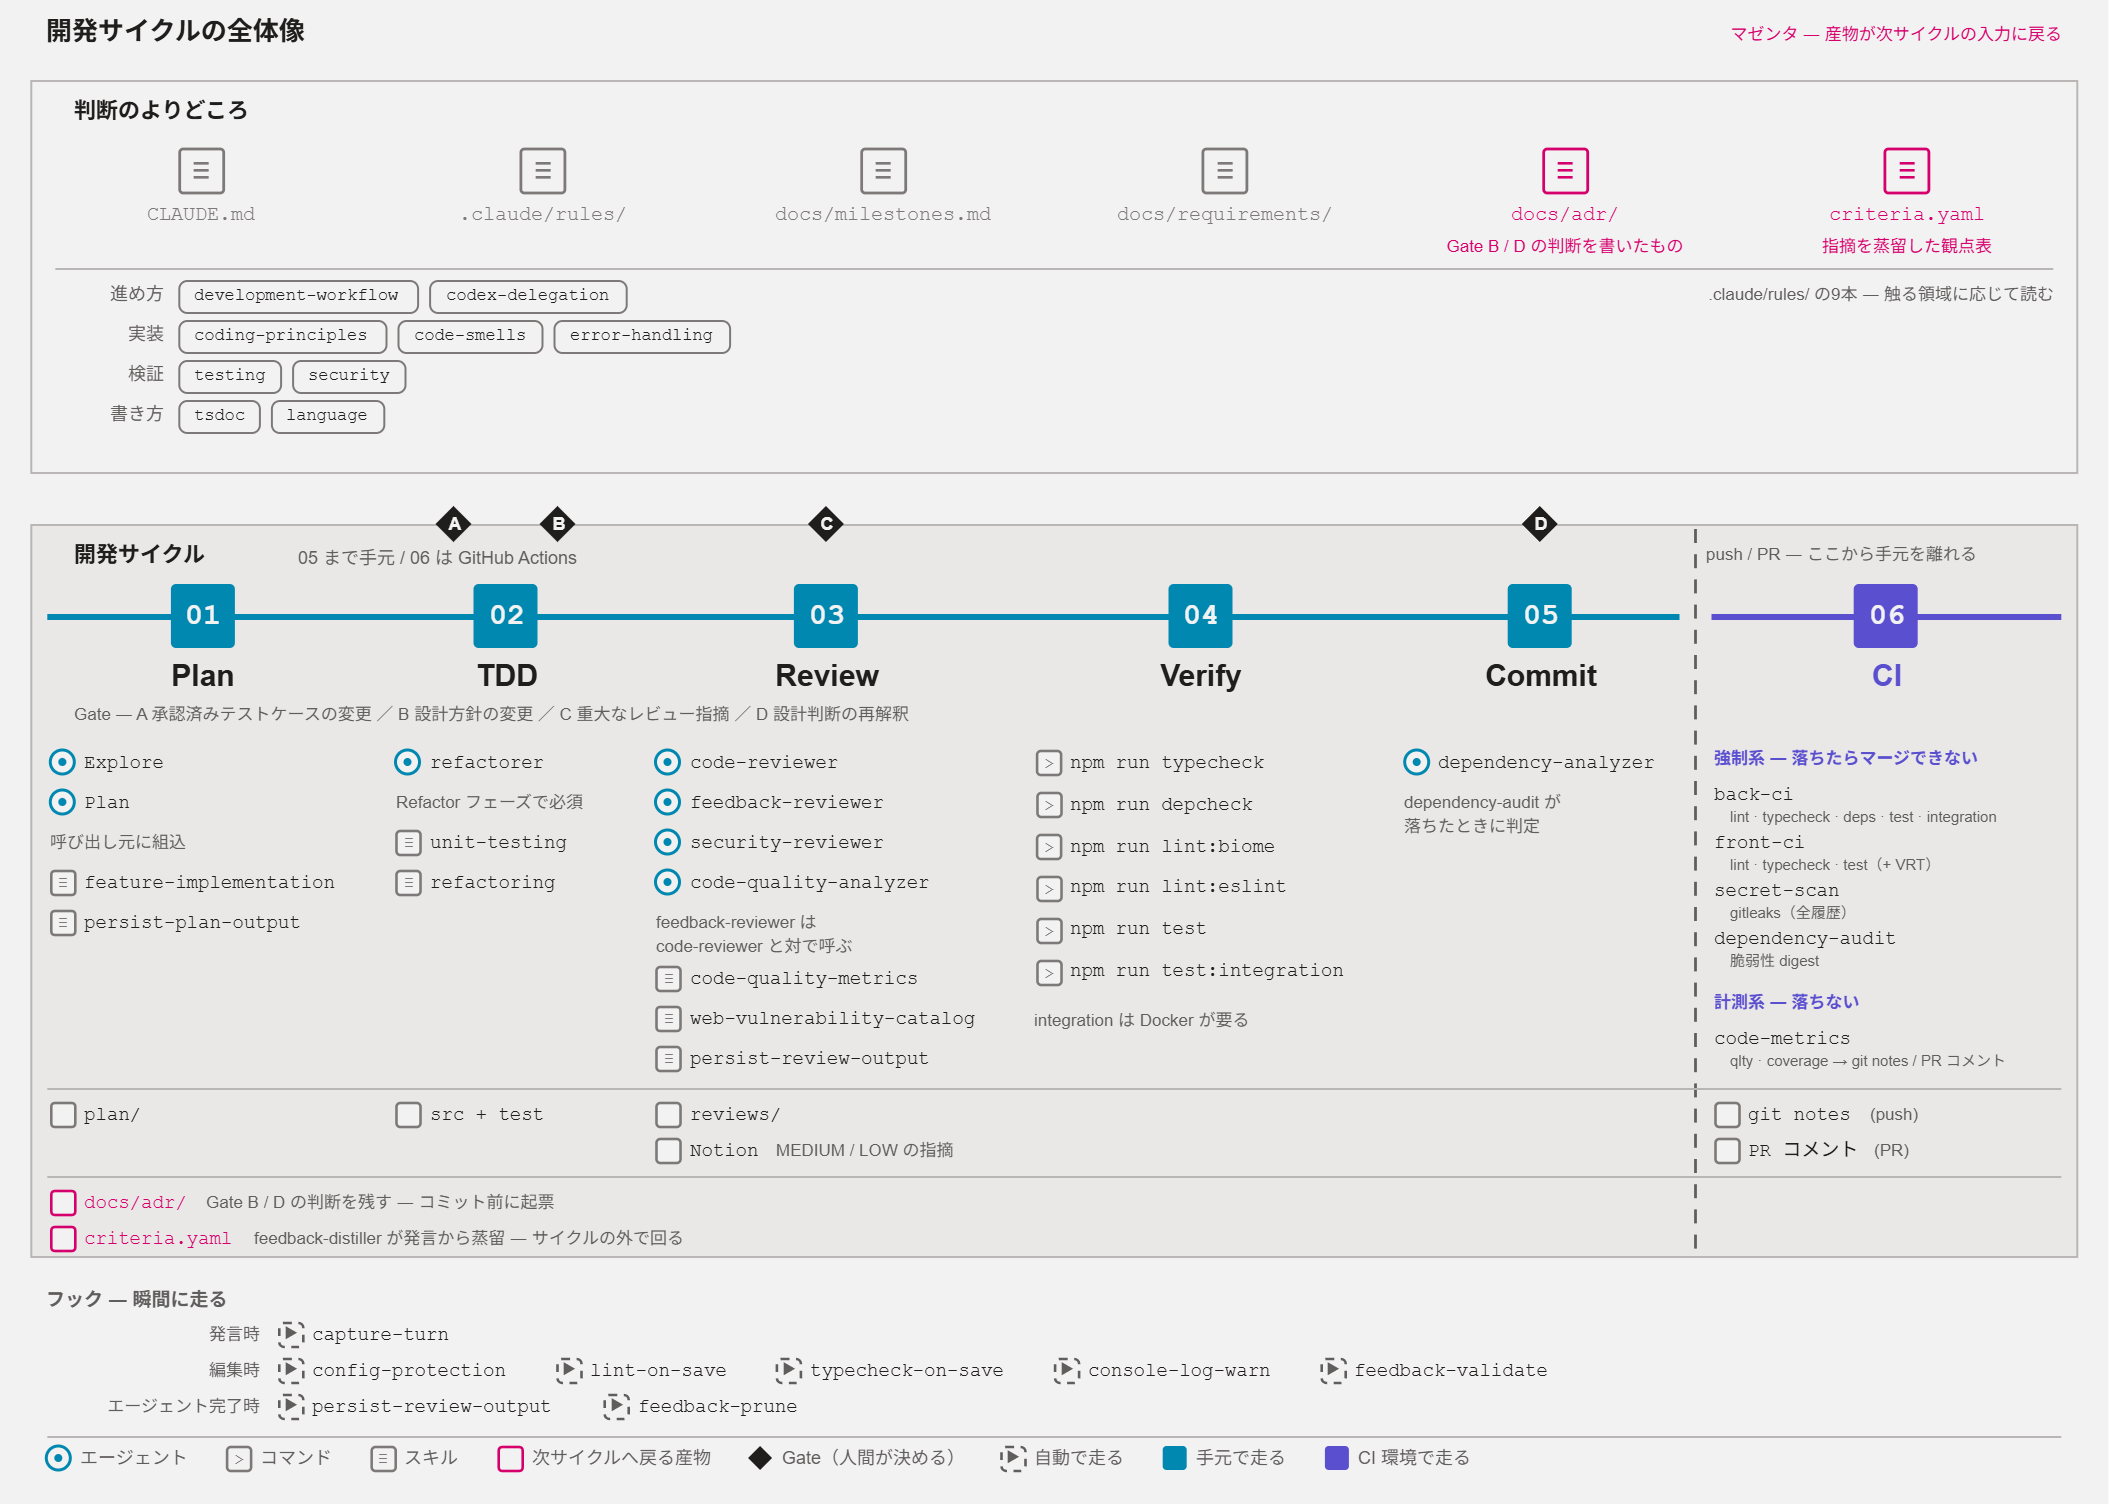This screenshot has height=1504, width=2110.
Task: Click the git notes output box icon
Action: pyautogui.click(x=1727, y=1115)
